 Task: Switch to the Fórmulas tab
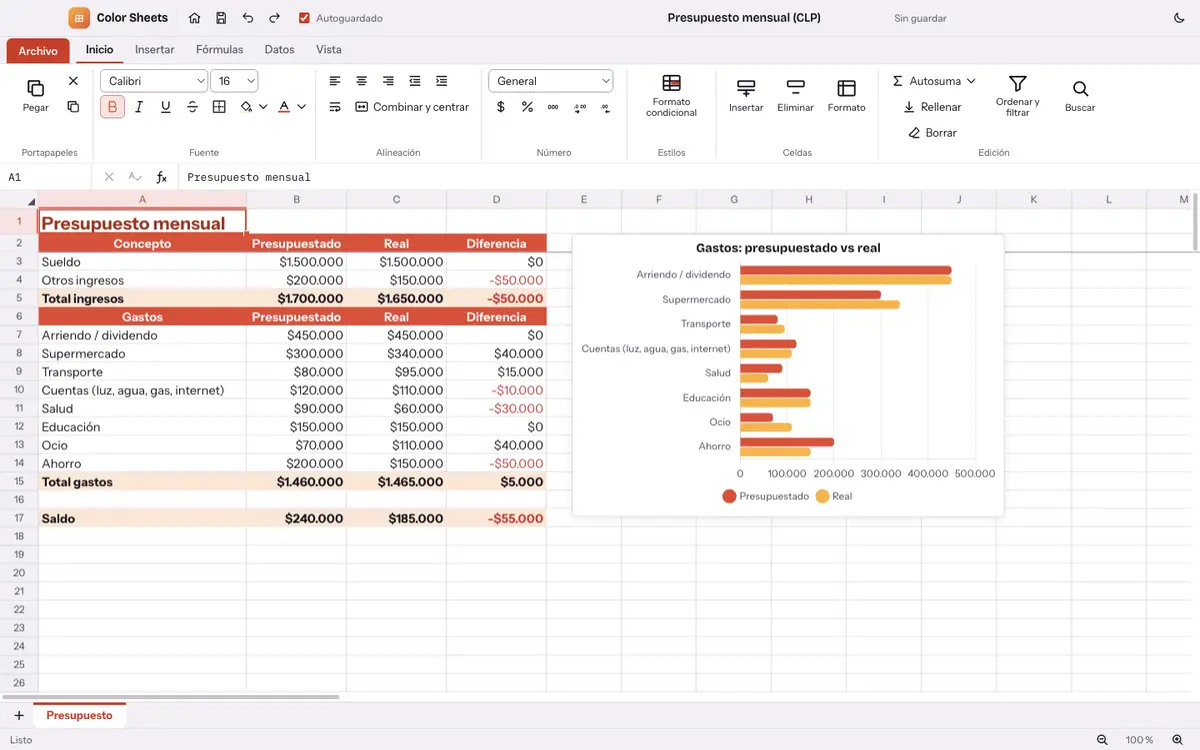tap(219, 49)
